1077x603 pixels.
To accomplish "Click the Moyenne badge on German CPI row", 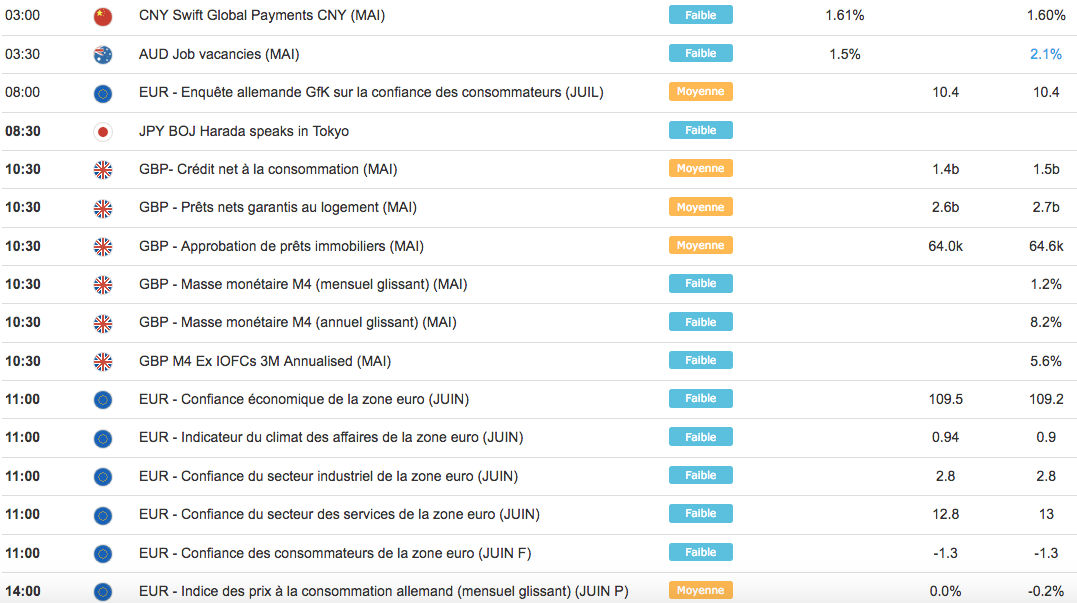I will tap(700, 590).
